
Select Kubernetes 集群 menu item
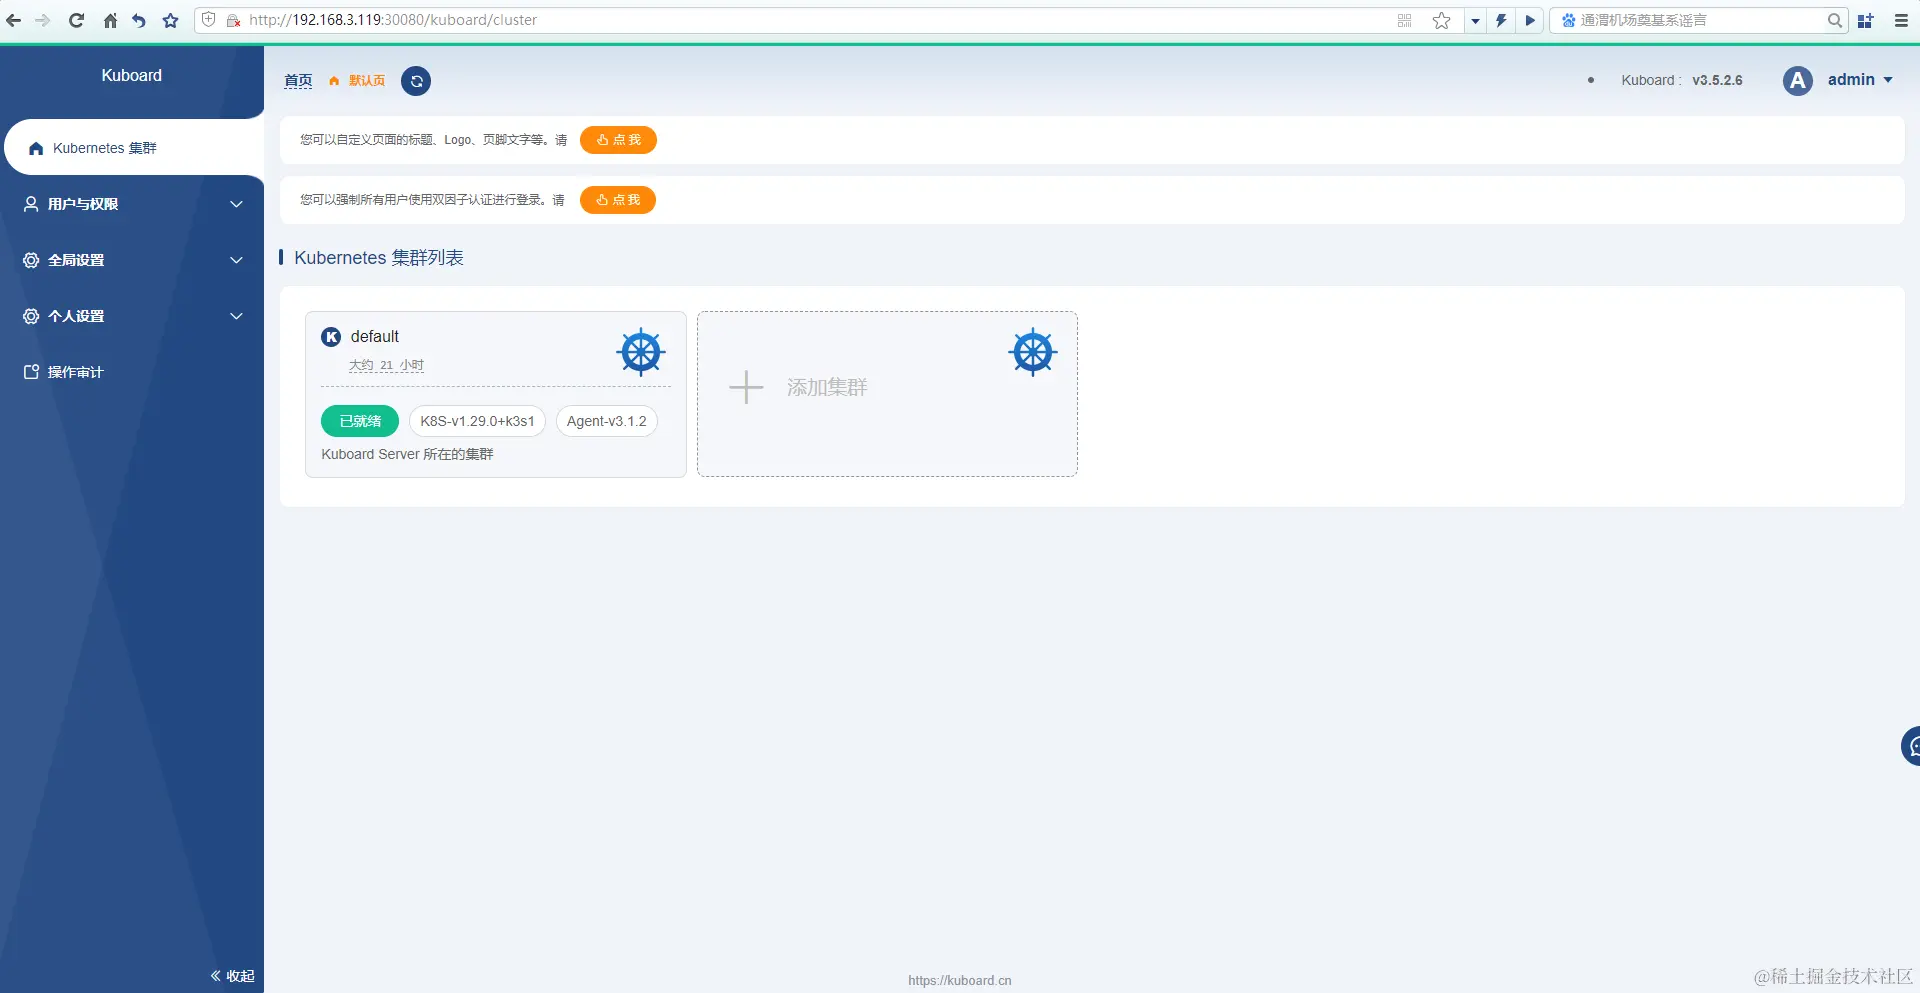click(132, 148)
